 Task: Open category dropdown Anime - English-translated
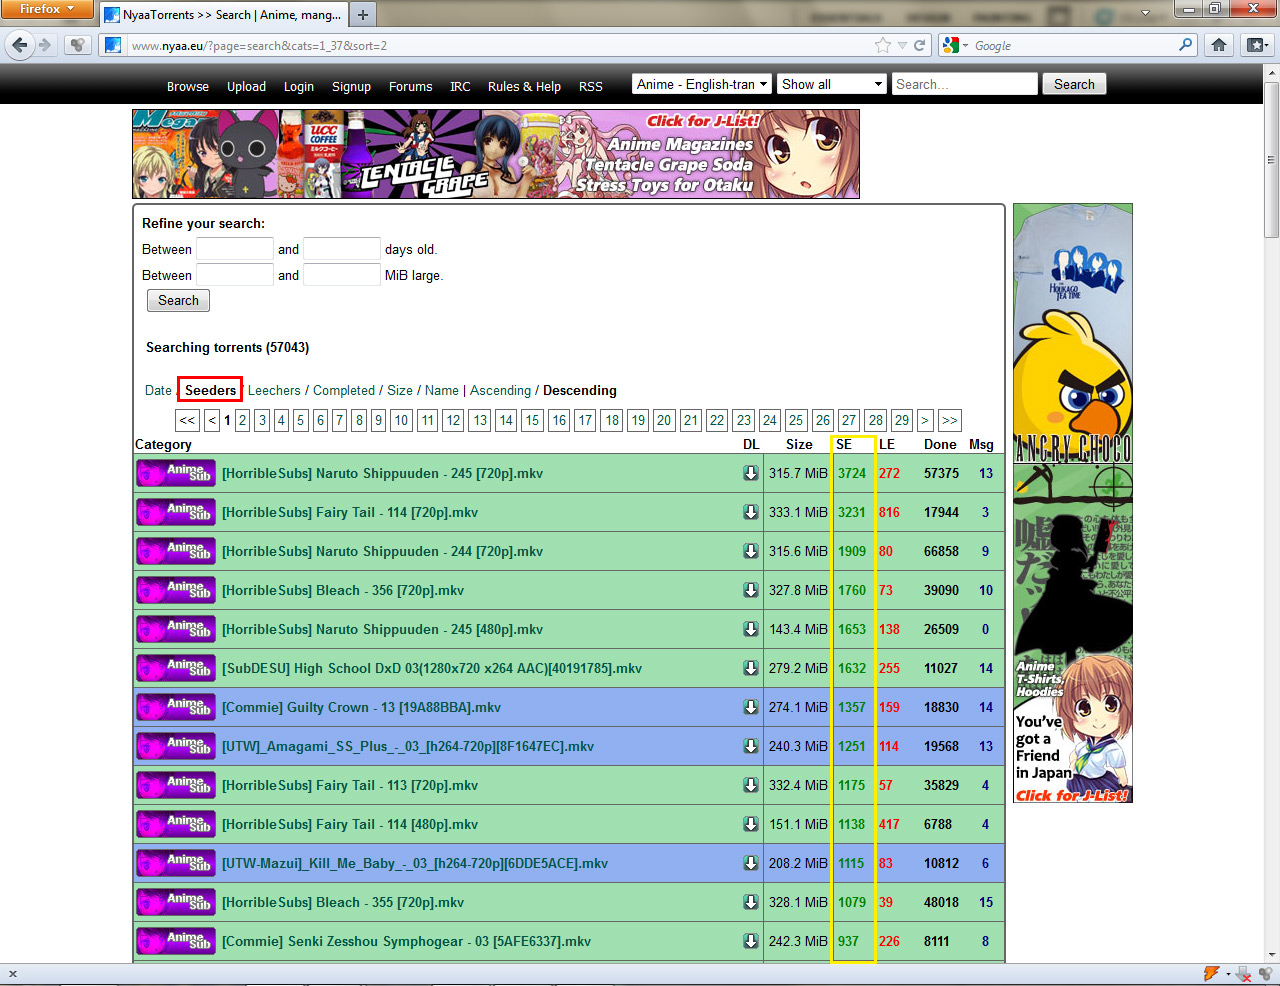(702, 84)
